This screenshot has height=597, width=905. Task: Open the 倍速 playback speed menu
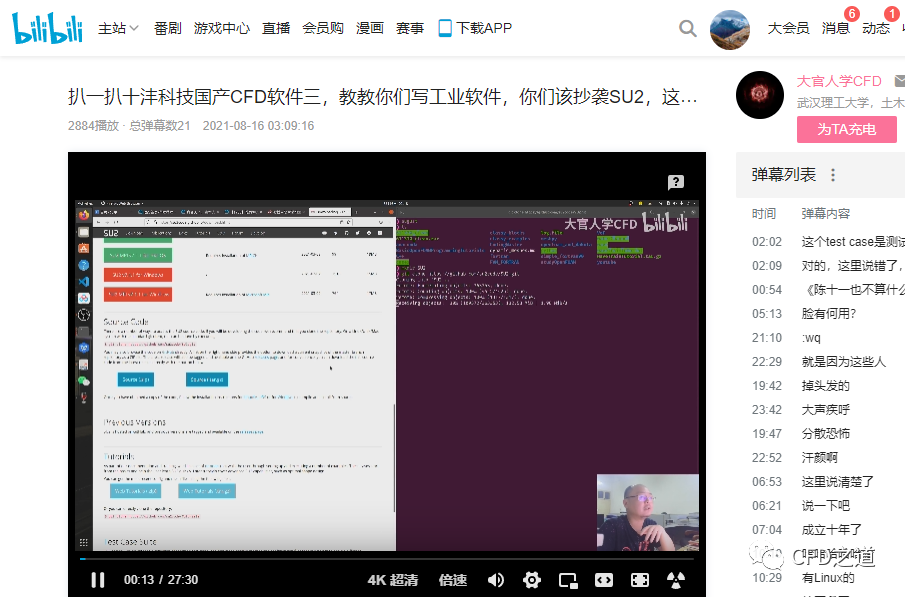[452, 580]
